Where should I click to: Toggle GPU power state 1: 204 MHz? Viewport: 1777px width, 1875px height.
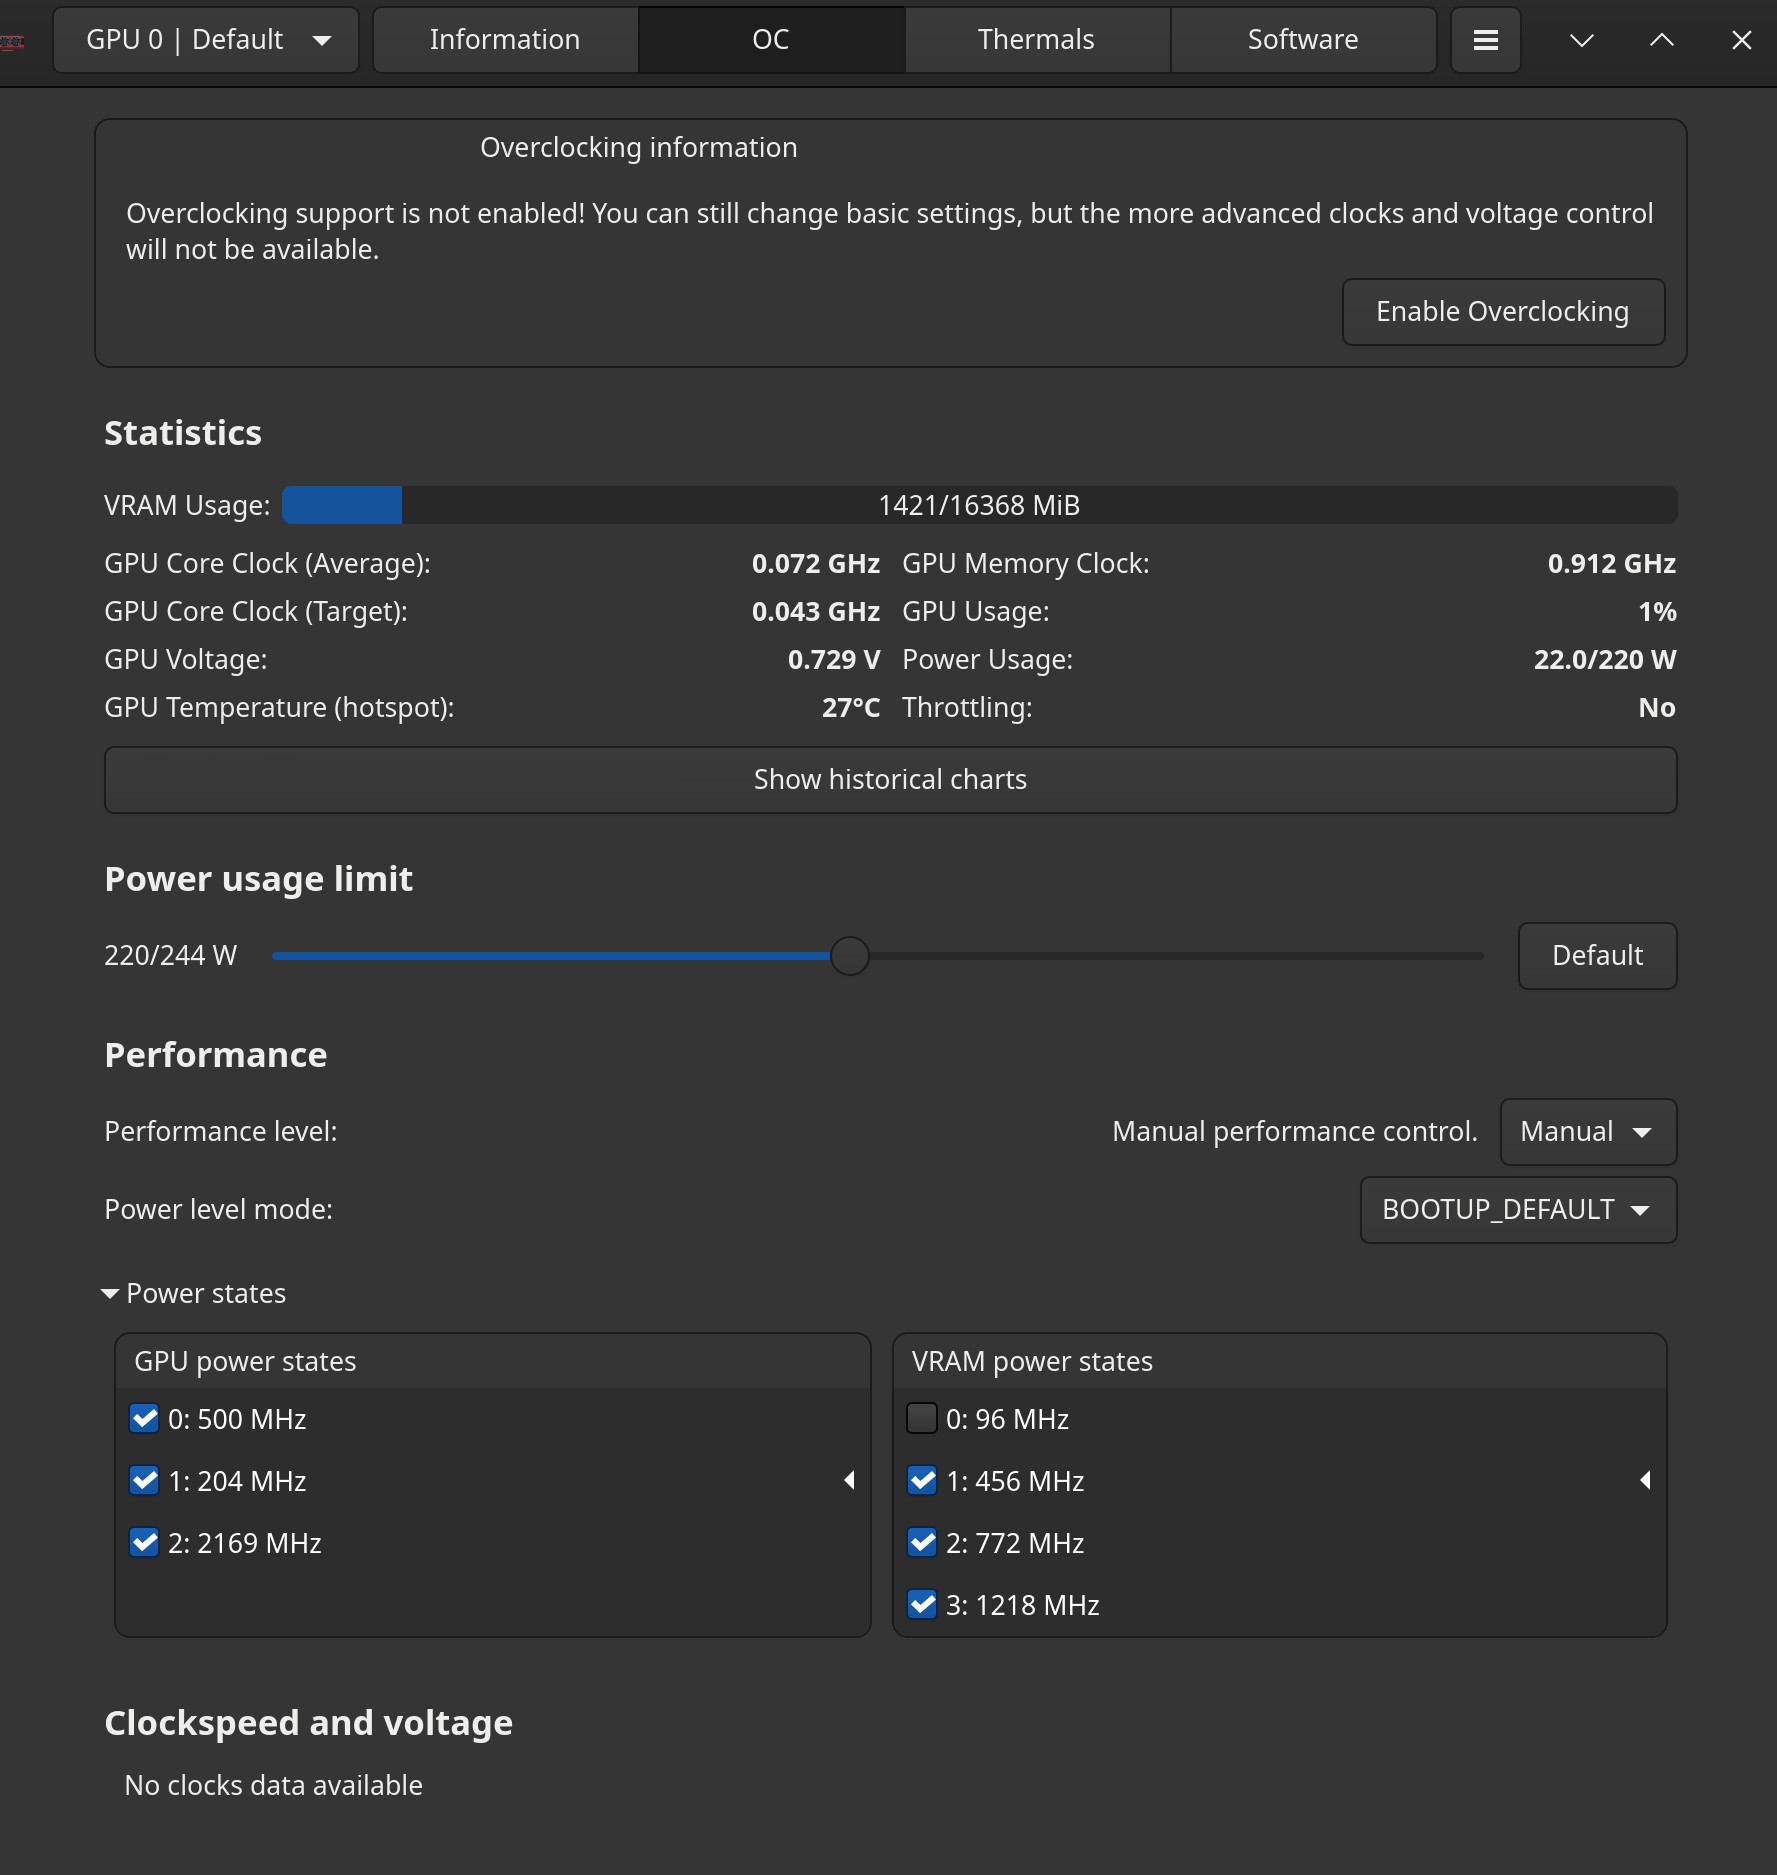[x=145, y=1481]
